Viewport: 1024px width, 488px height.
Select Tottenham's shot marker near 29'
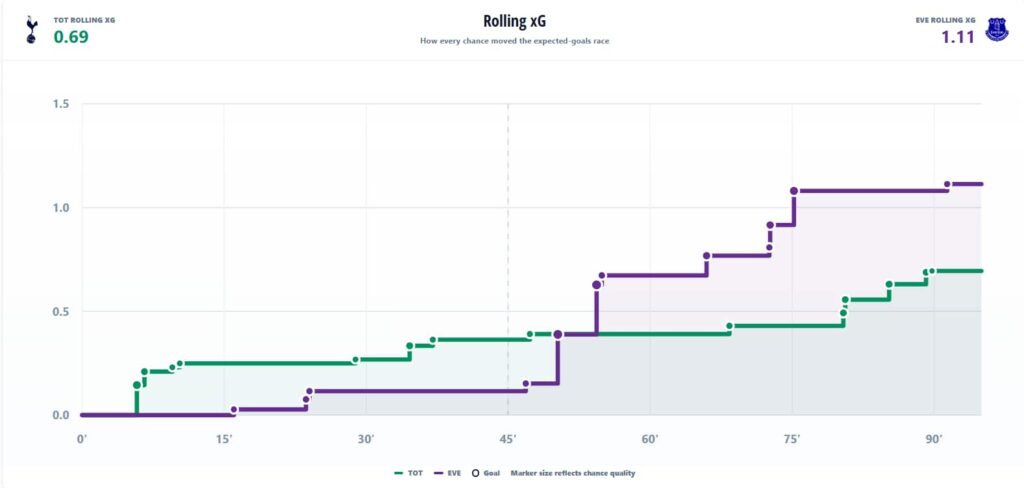(355, 360)
